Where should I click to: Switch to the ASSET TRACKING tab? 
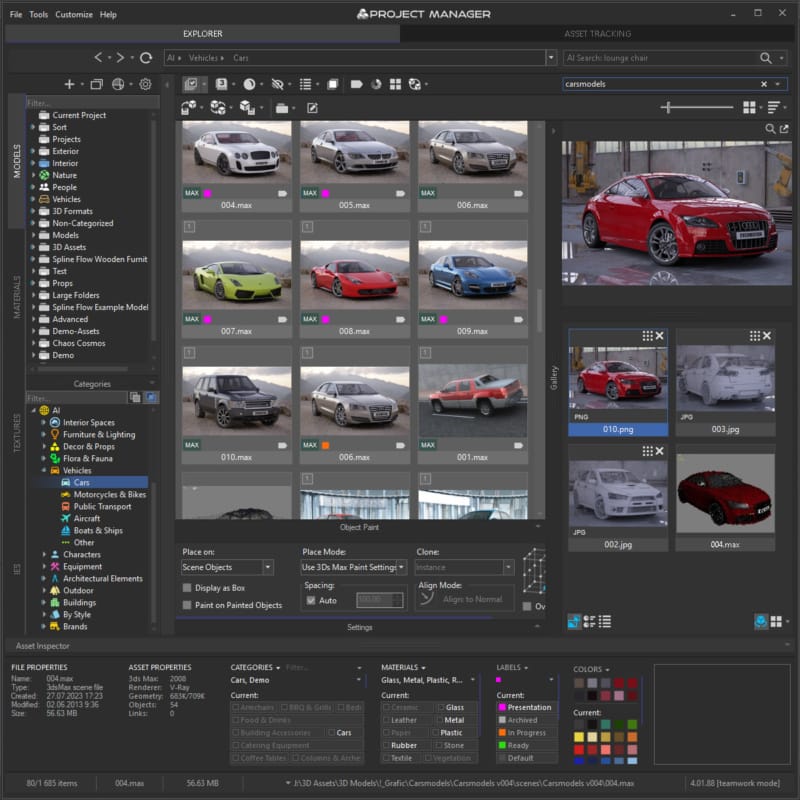pos(597,34)
